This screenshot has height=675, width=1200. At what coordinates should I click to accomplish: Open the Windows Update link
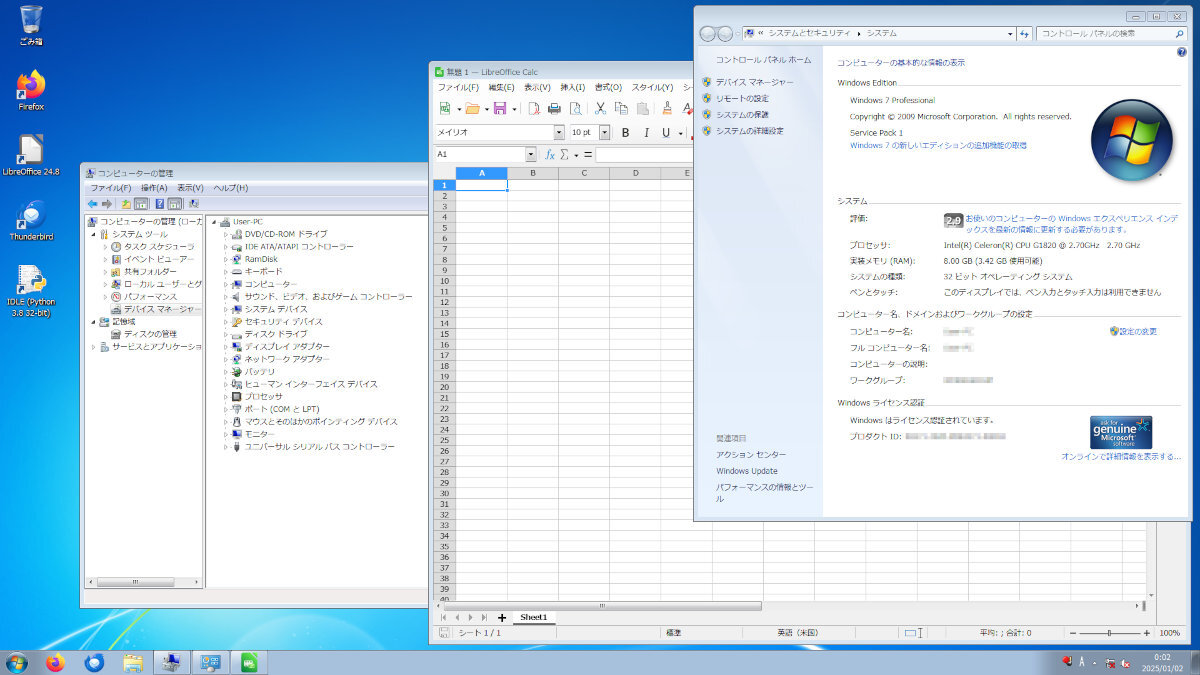click(746, 471)
